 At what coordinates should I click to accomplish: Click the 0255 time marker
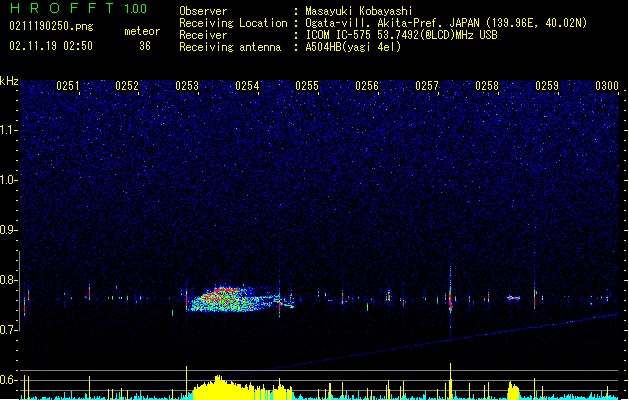coord(307,85)
